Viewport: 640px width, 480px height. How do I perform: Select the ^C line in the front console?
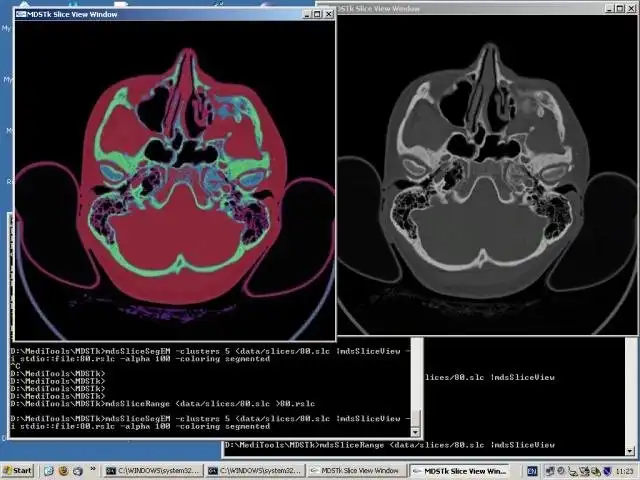pyautogui.click(x=16, y=366)
